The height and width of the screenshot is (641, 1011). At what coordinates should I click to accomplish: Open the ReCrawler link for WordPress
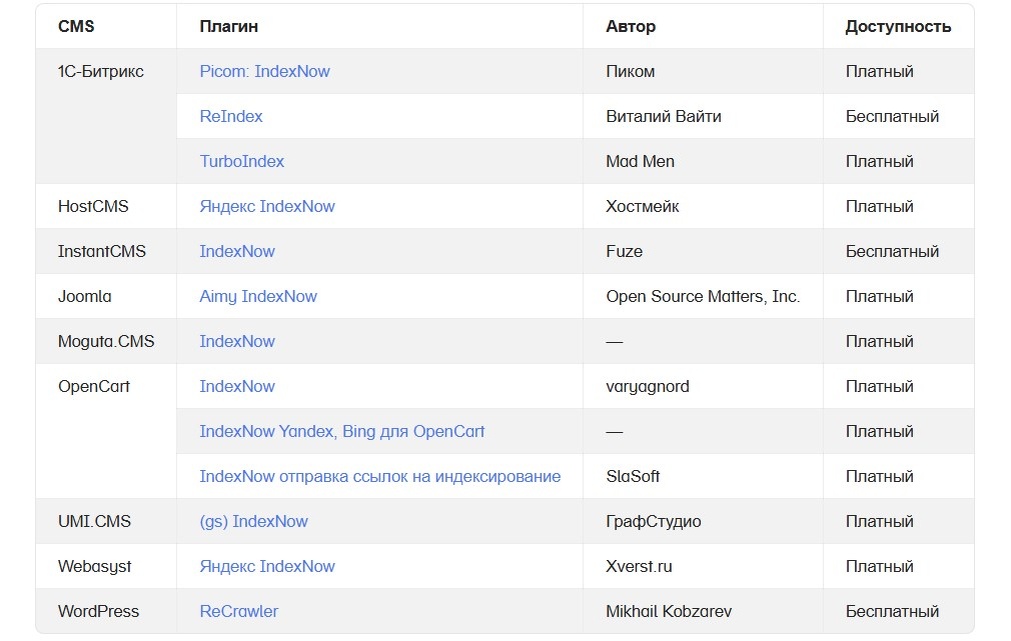(239, 612)
